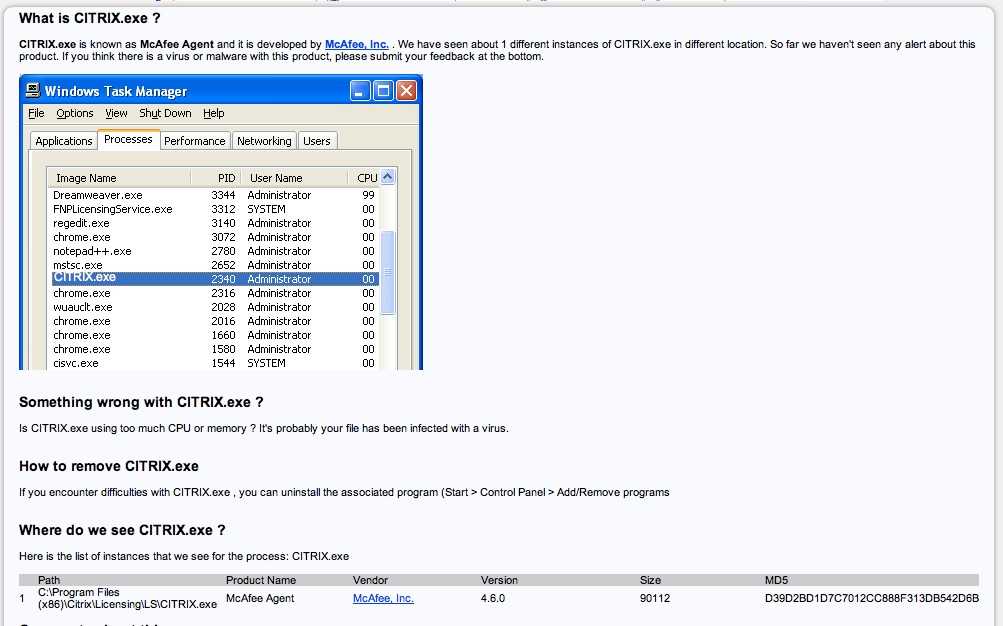Image resolution: width=1003 pixels, height=626 pixels.
Task: Open the Help menu in Task Manager
Action: (214, 114)
